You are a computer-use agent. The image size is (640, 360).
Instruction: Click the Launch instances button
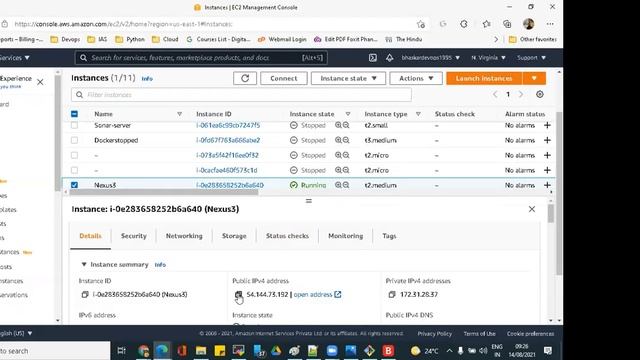pos(484,78)
